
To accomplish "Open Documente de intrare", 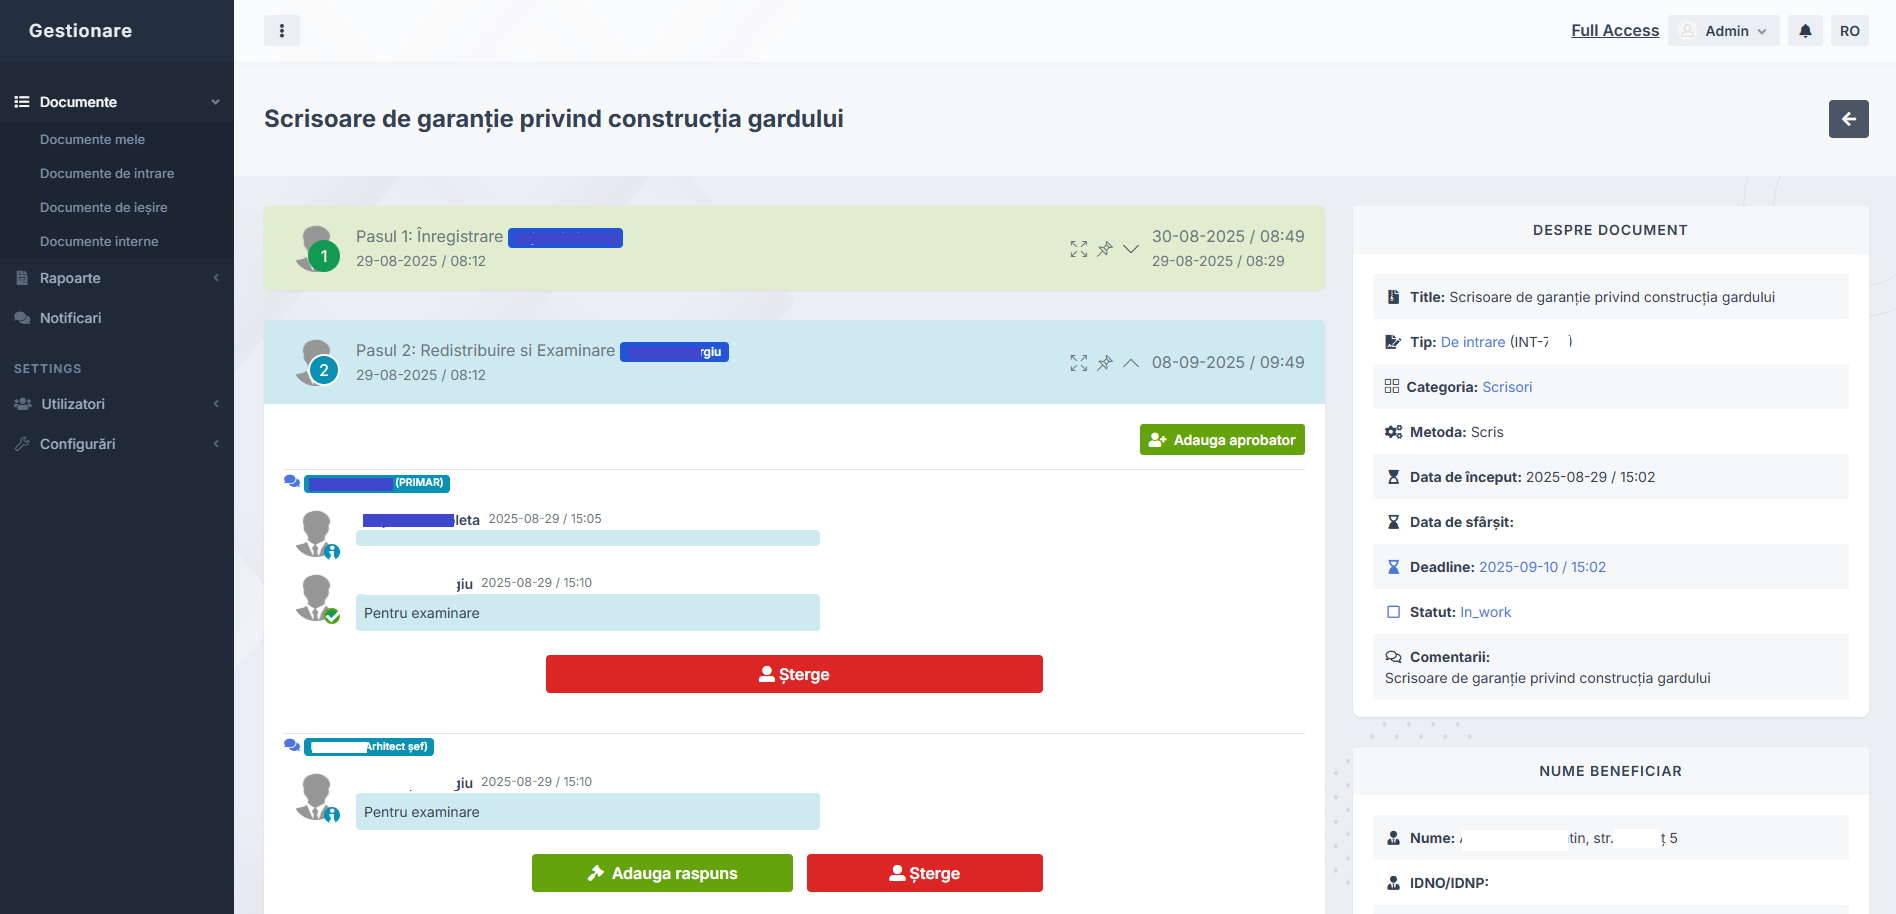I will coord(107,173).
